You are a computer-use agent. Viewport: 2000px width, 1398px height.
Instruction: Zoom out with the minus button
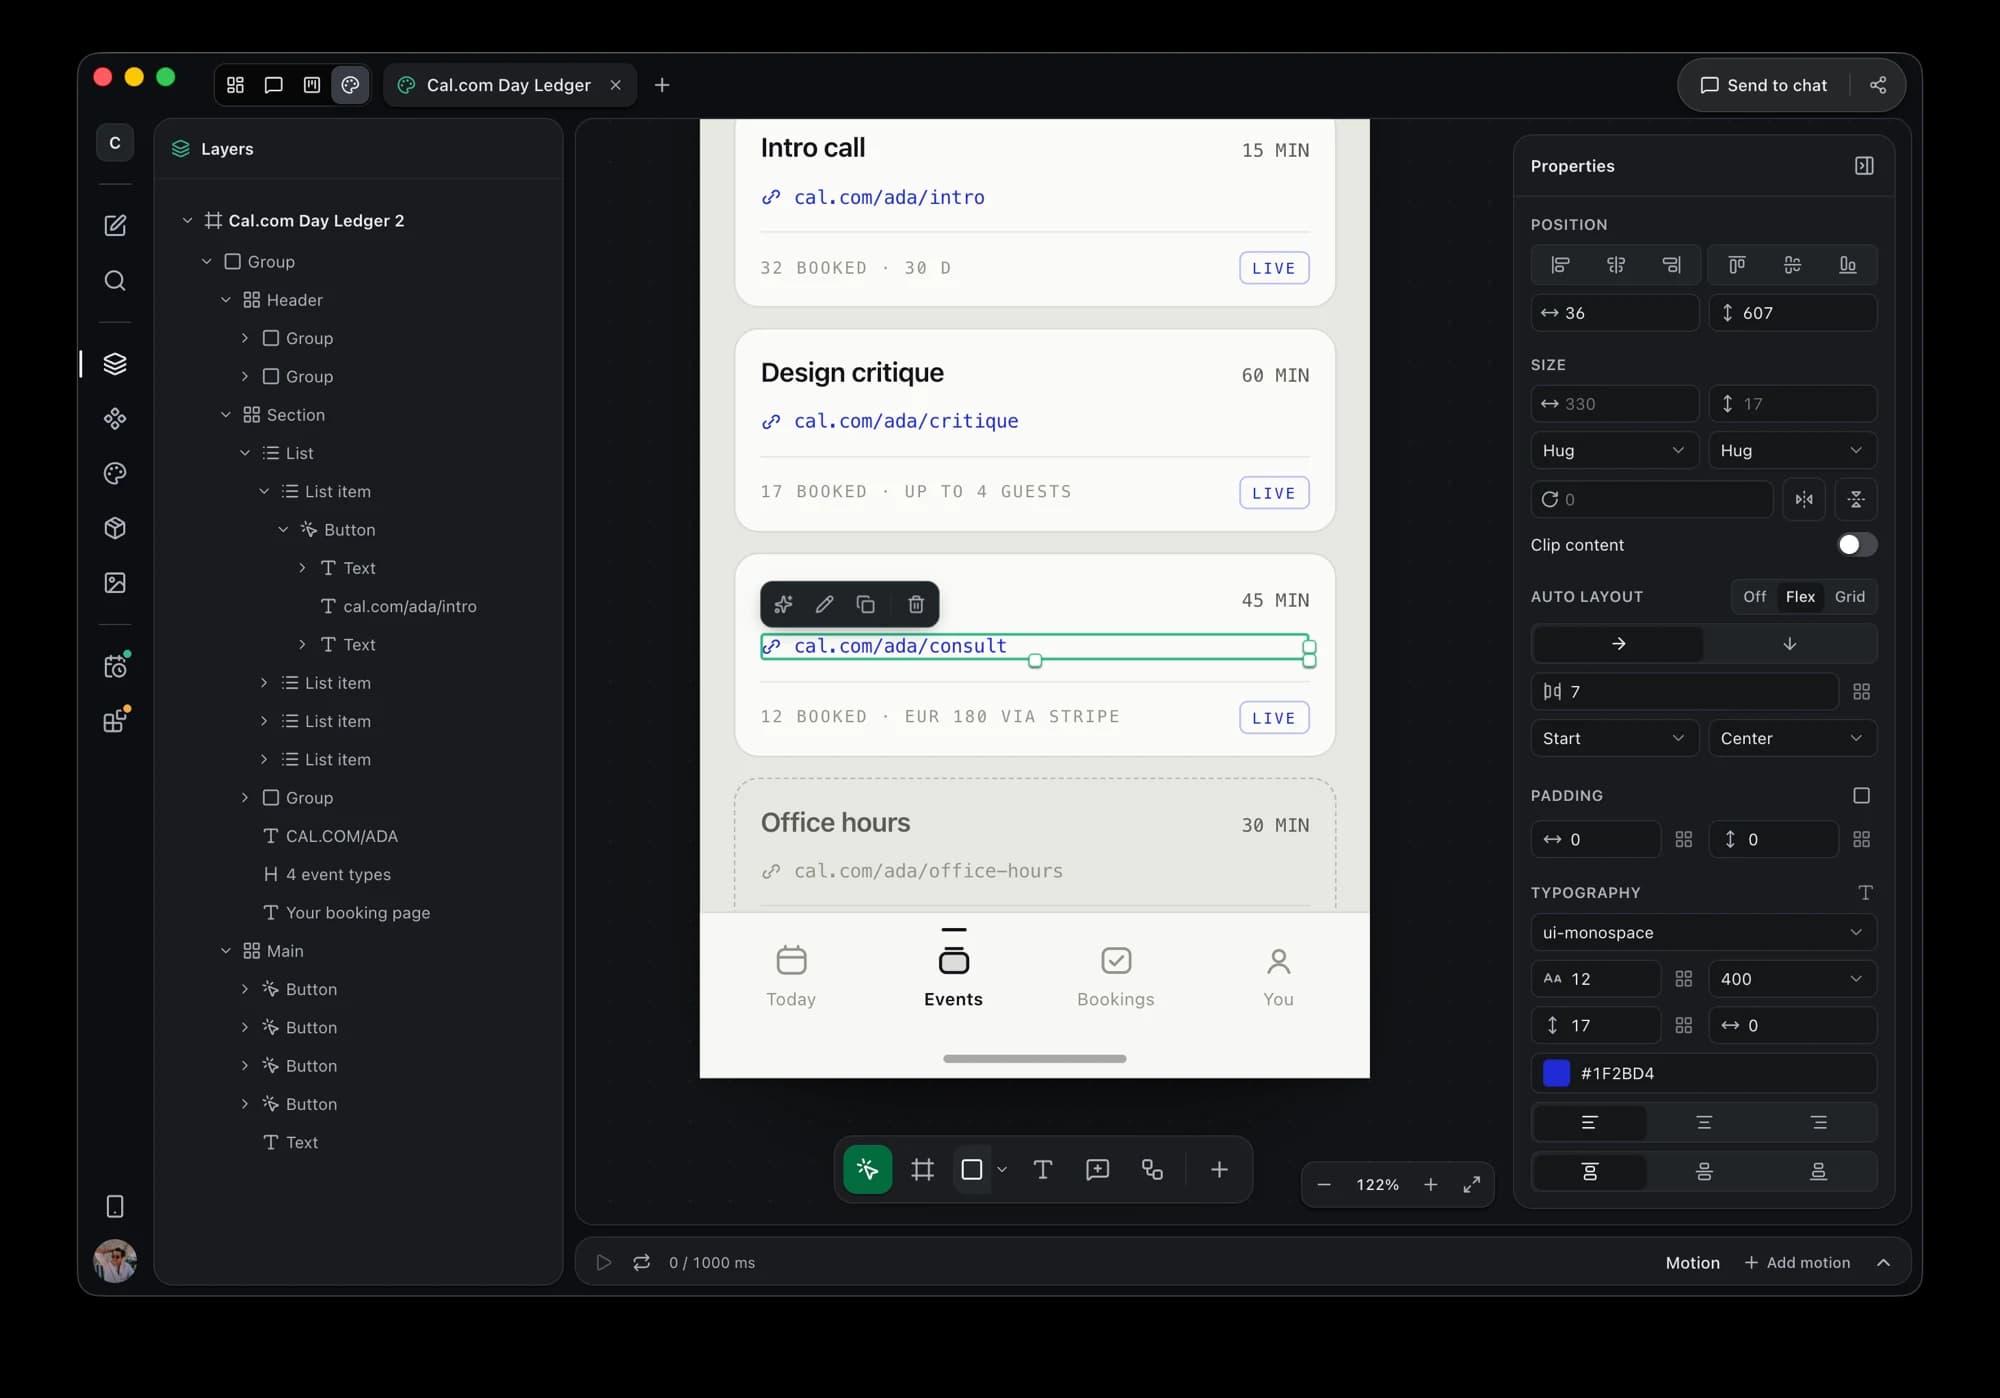click(x=1324, y=1184)
